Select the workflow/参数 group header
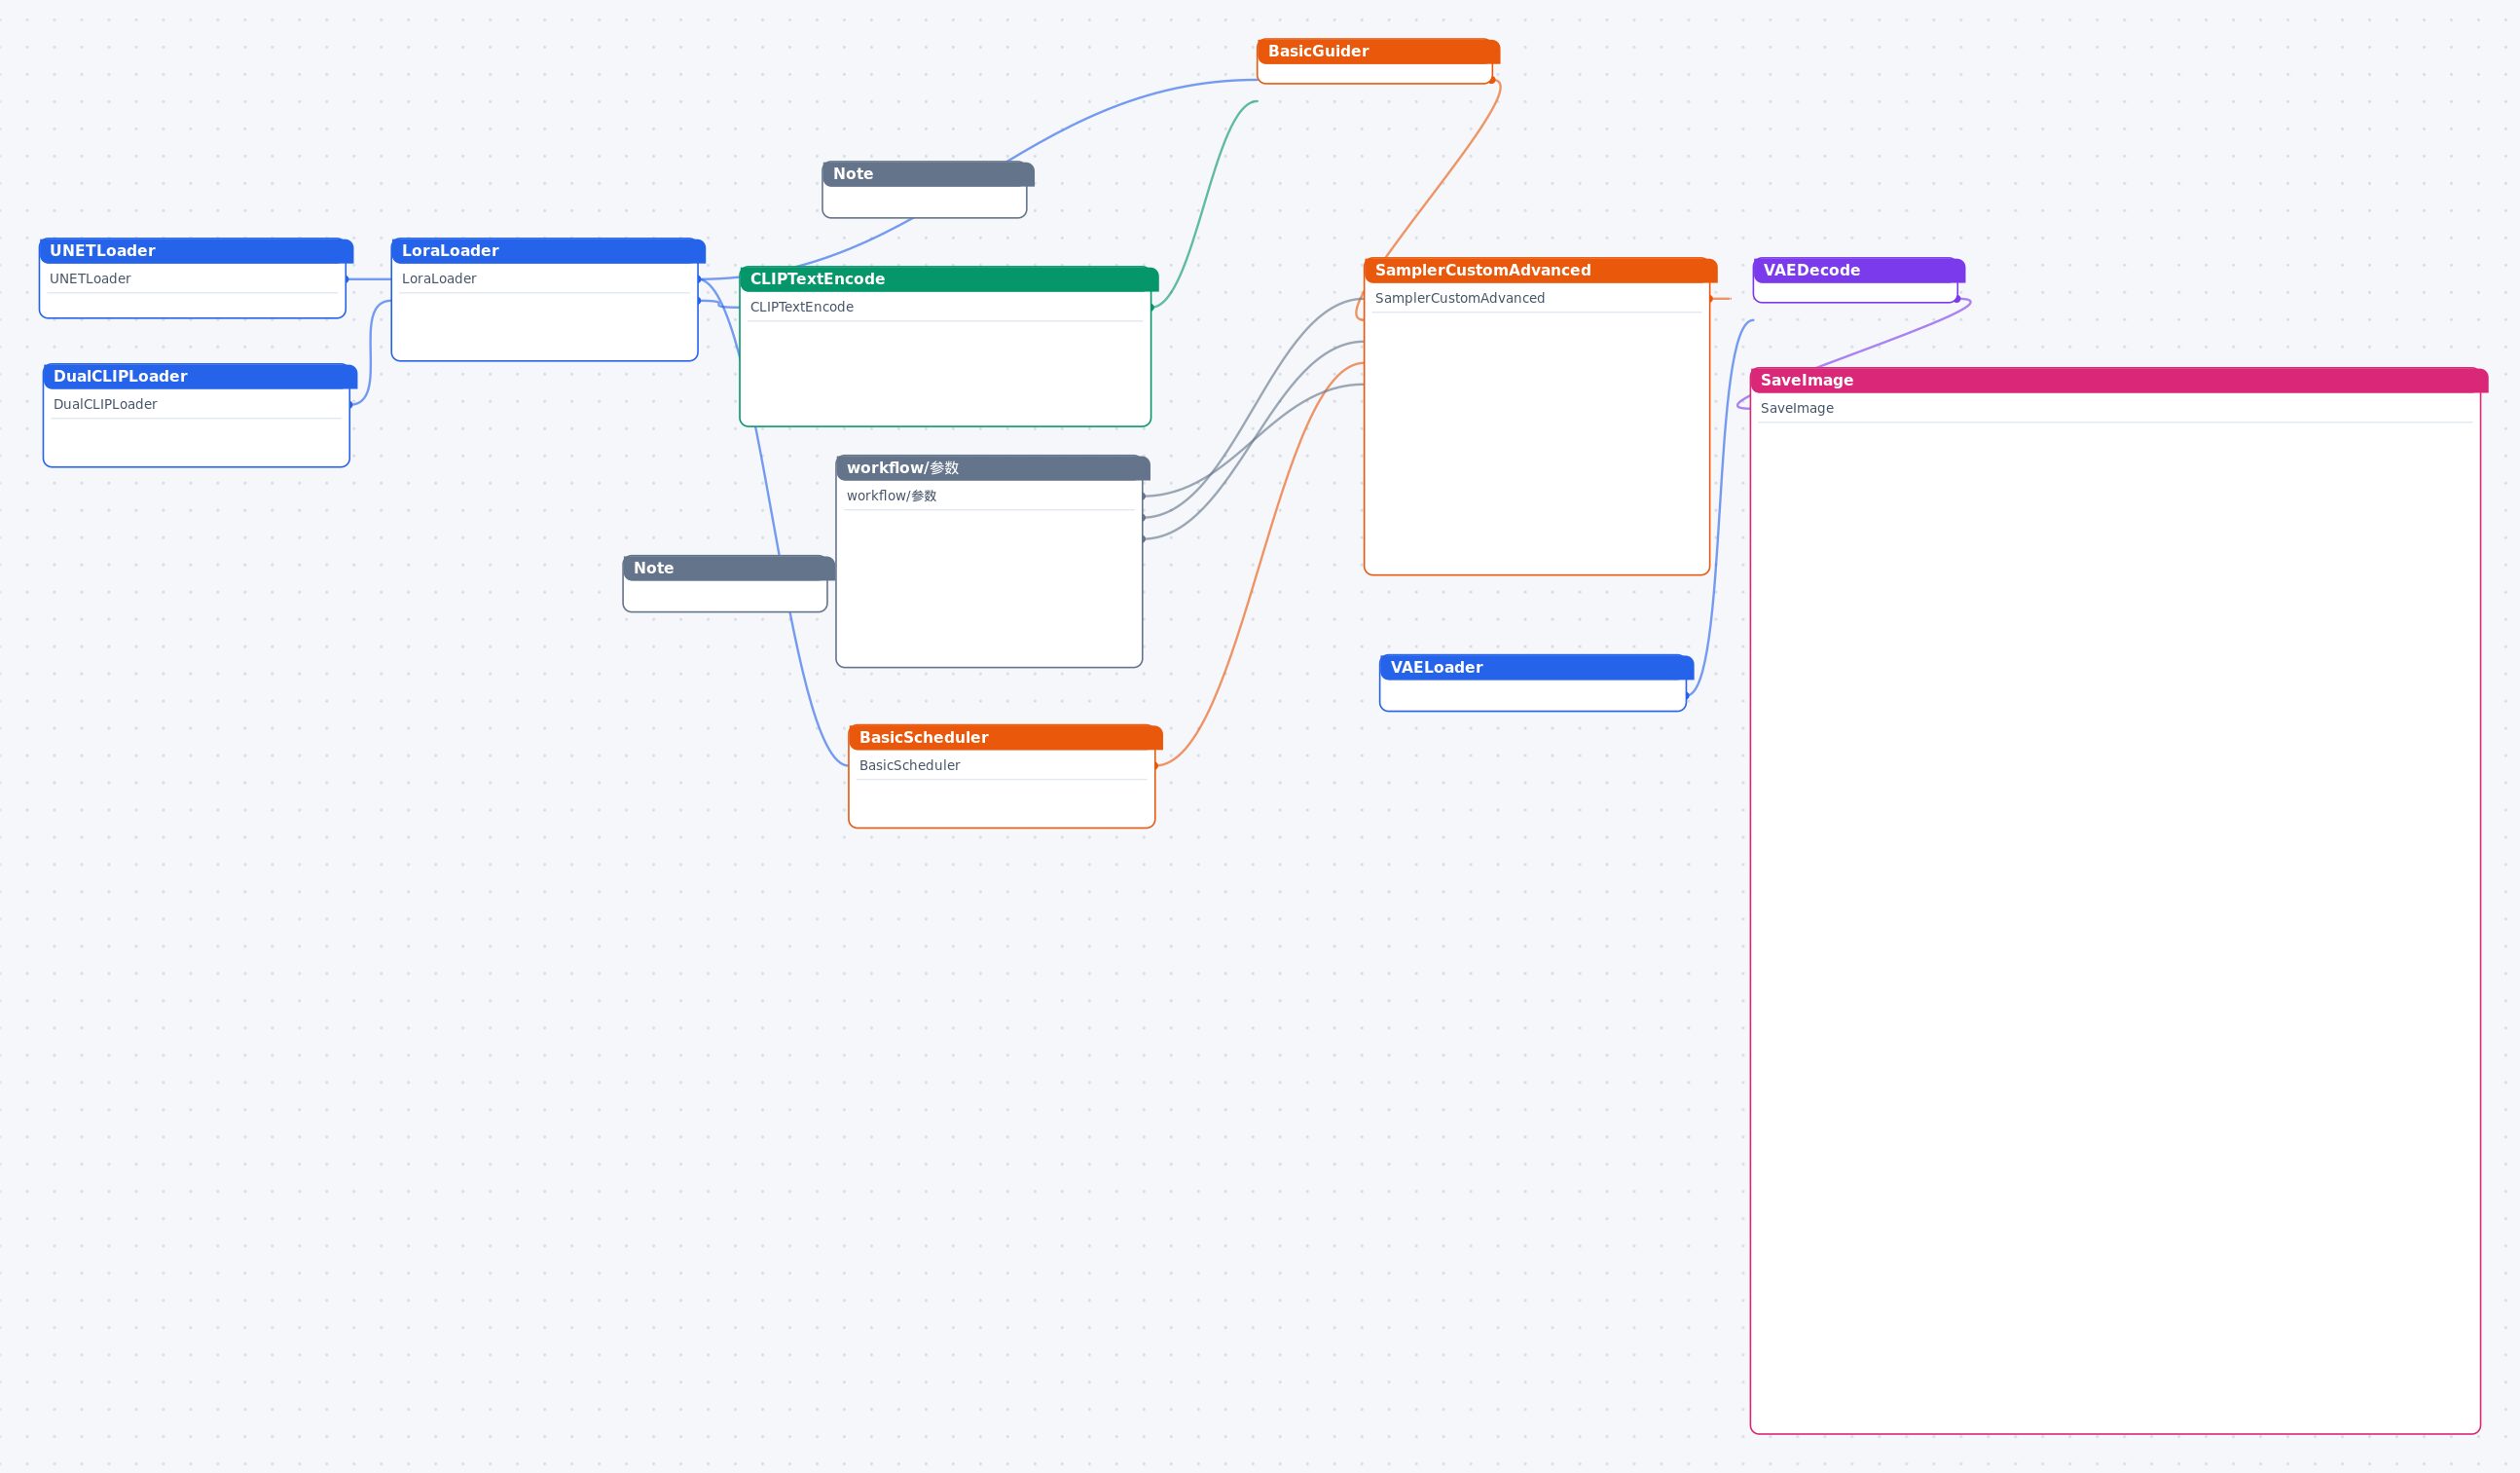 (992, 468)
